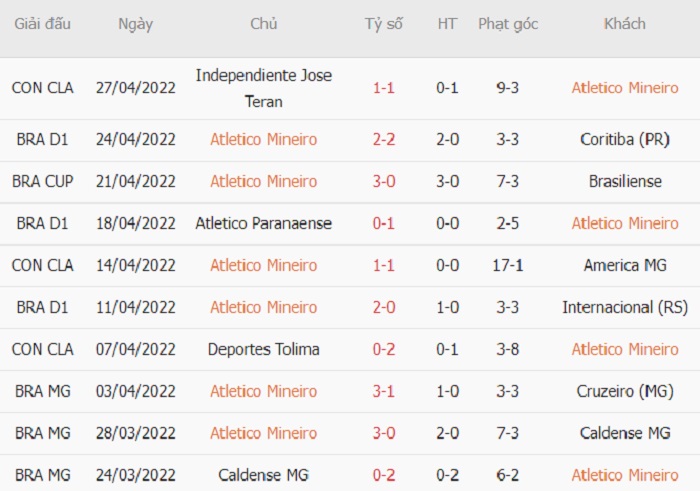
Task: Click the 27/04/2022 match date
Action: (136, 88)
